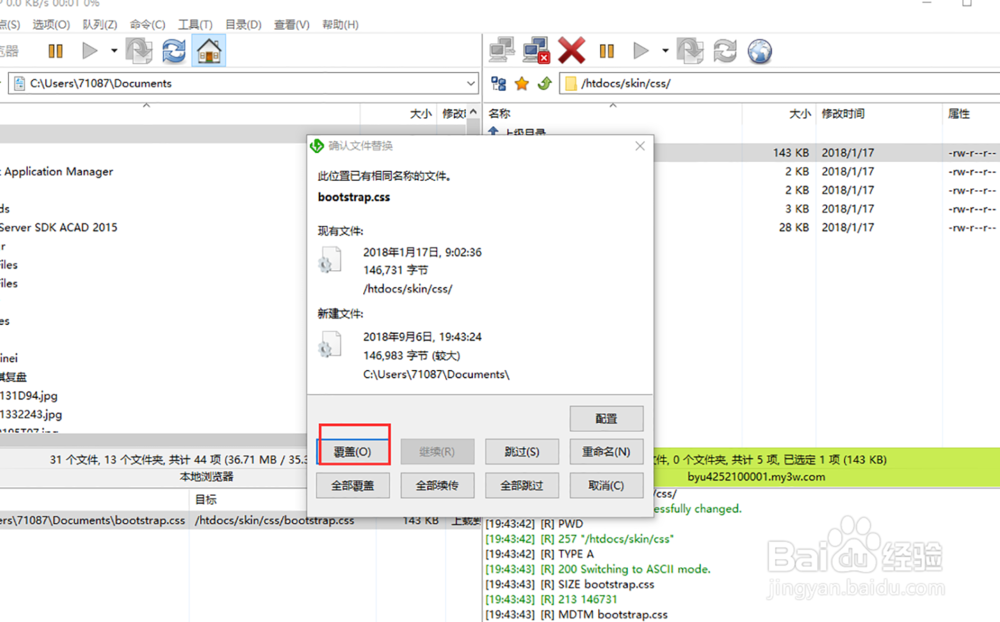Image resolution: width=1000 pixels, height=622 pixels.
Task: Open dropdown arrow next to local play icon
Action: [114, 50]
